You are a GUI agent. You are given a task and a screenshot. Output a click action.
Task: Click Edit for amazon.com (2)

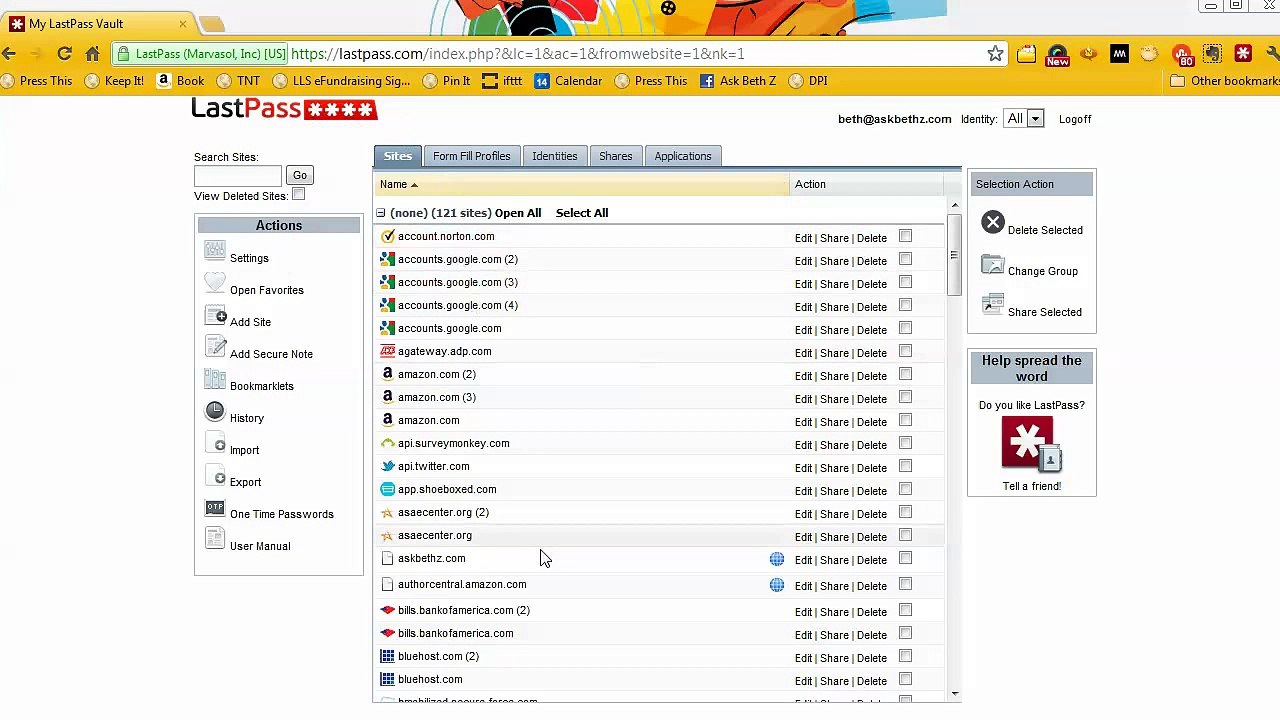803,376
